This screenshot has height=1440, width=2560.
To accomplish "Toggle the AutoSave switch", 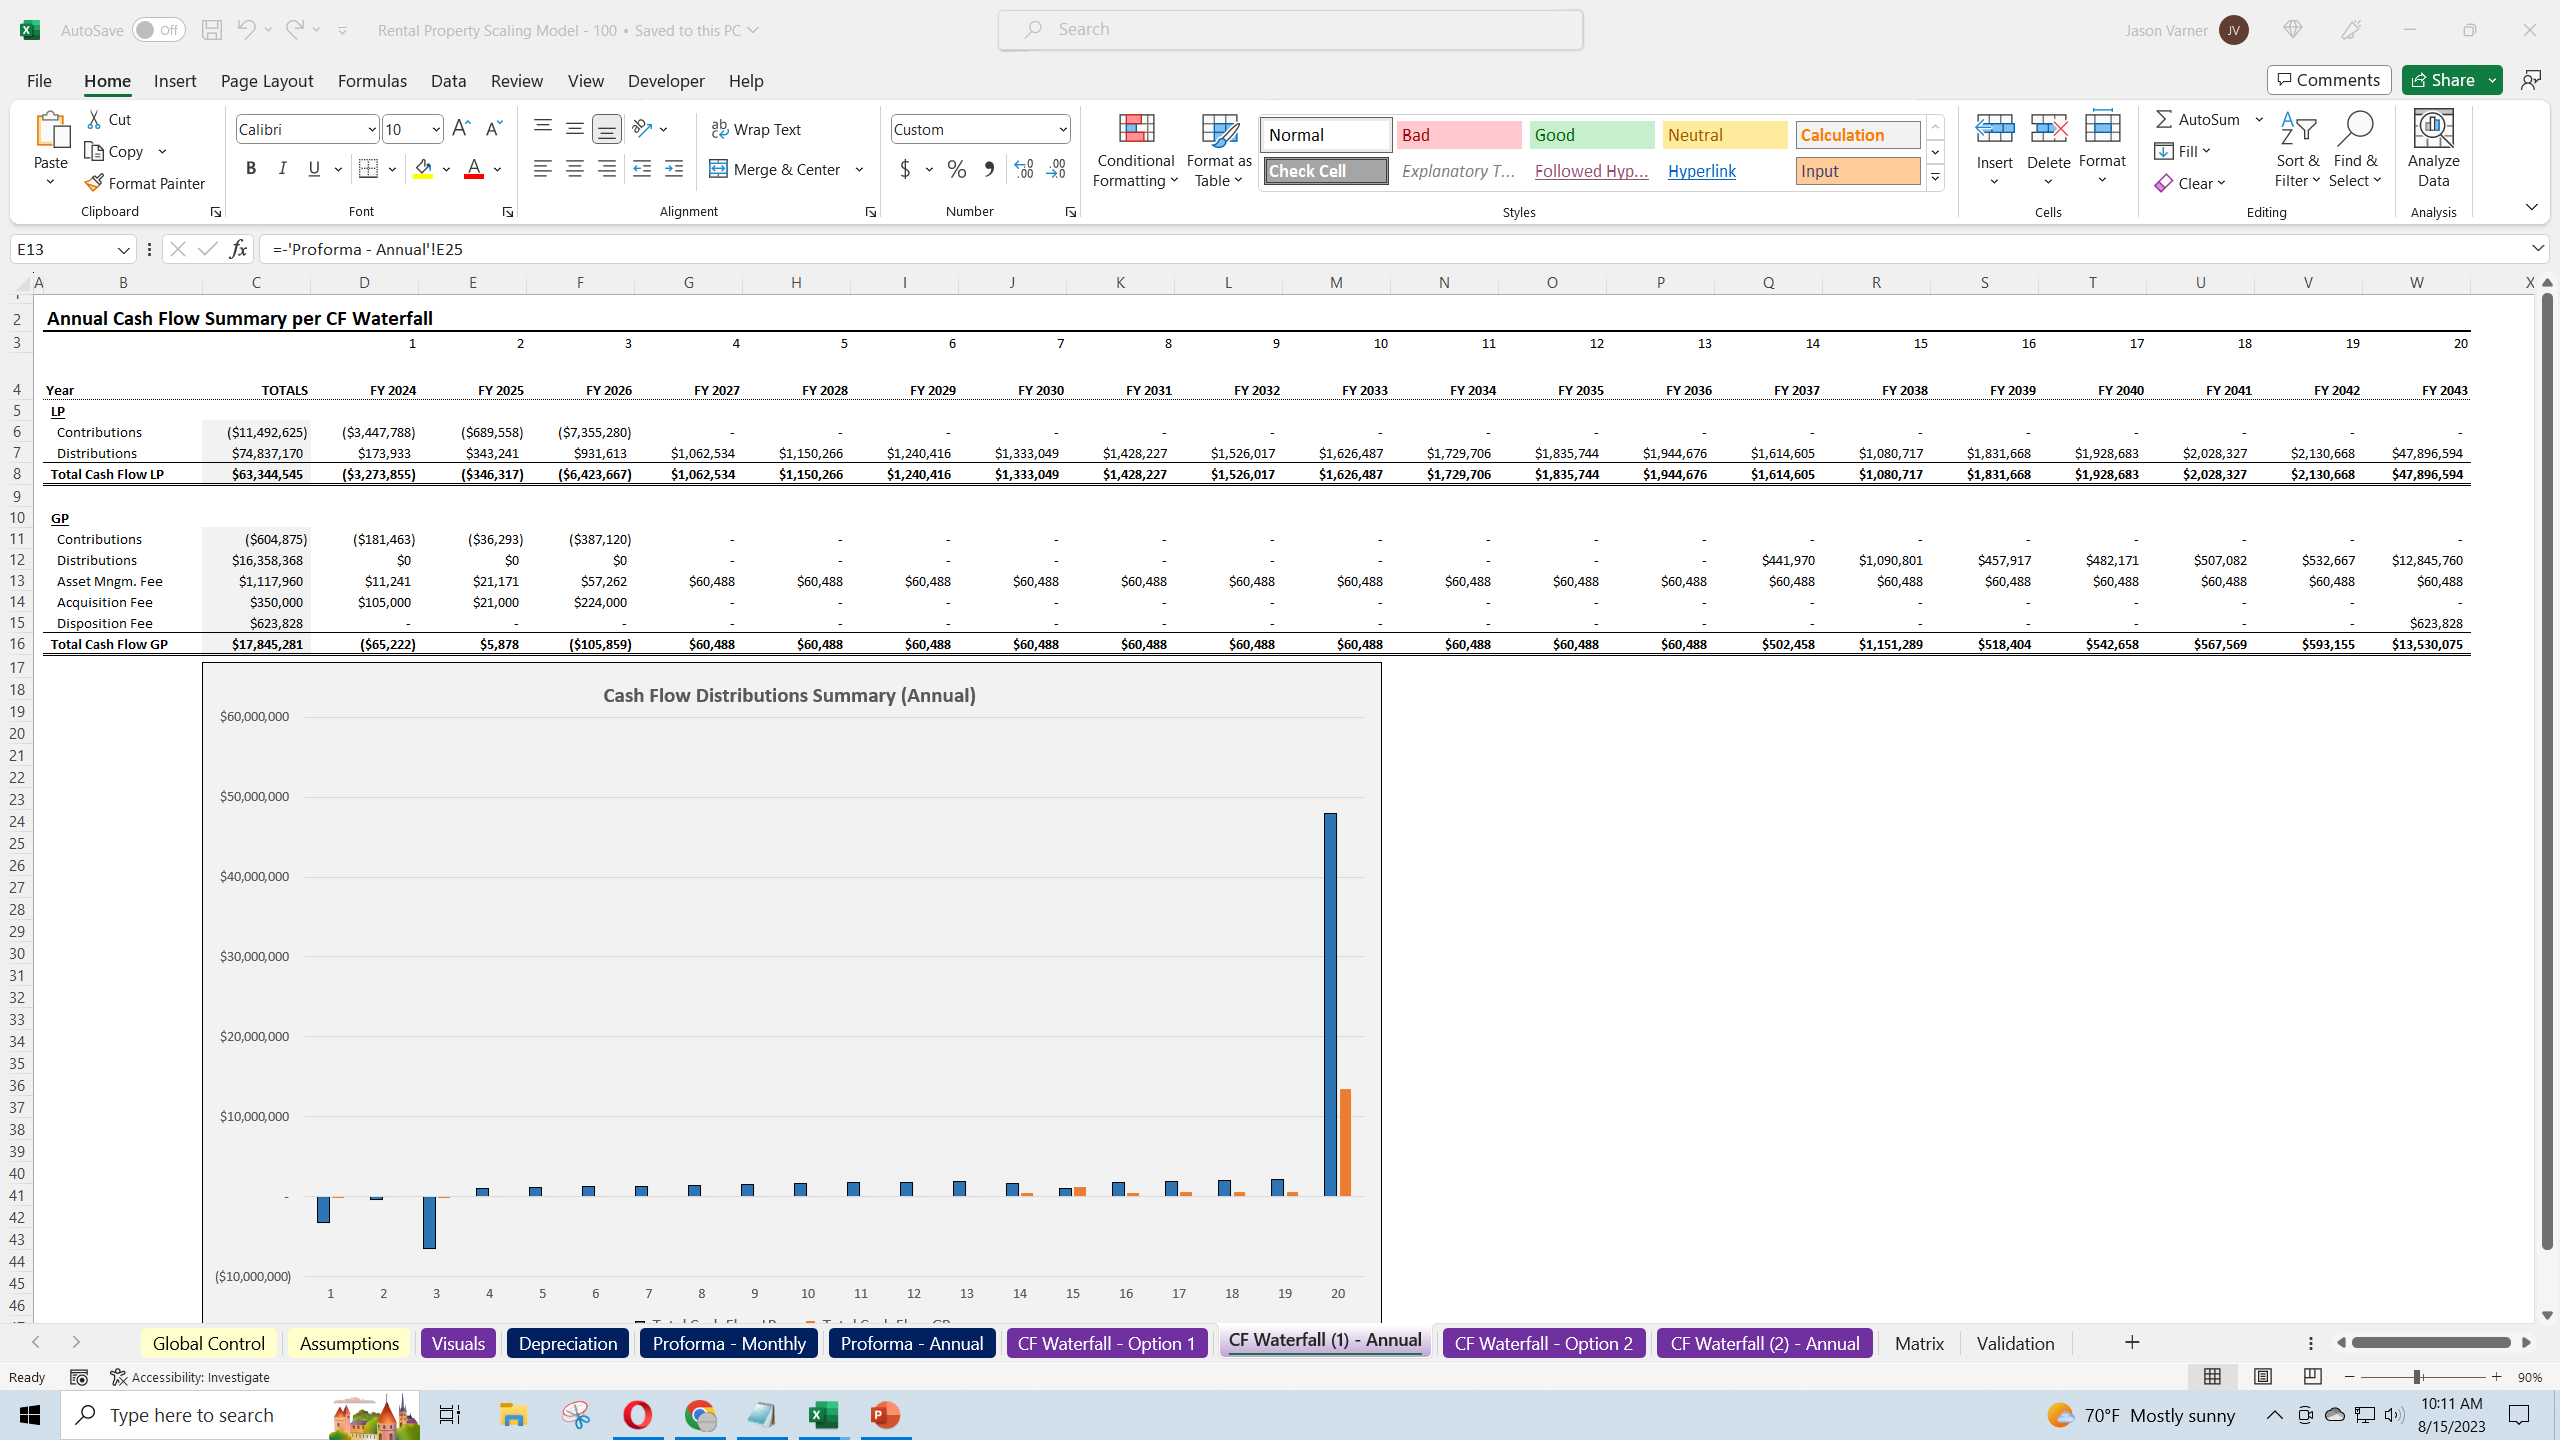I will (159, 30).
